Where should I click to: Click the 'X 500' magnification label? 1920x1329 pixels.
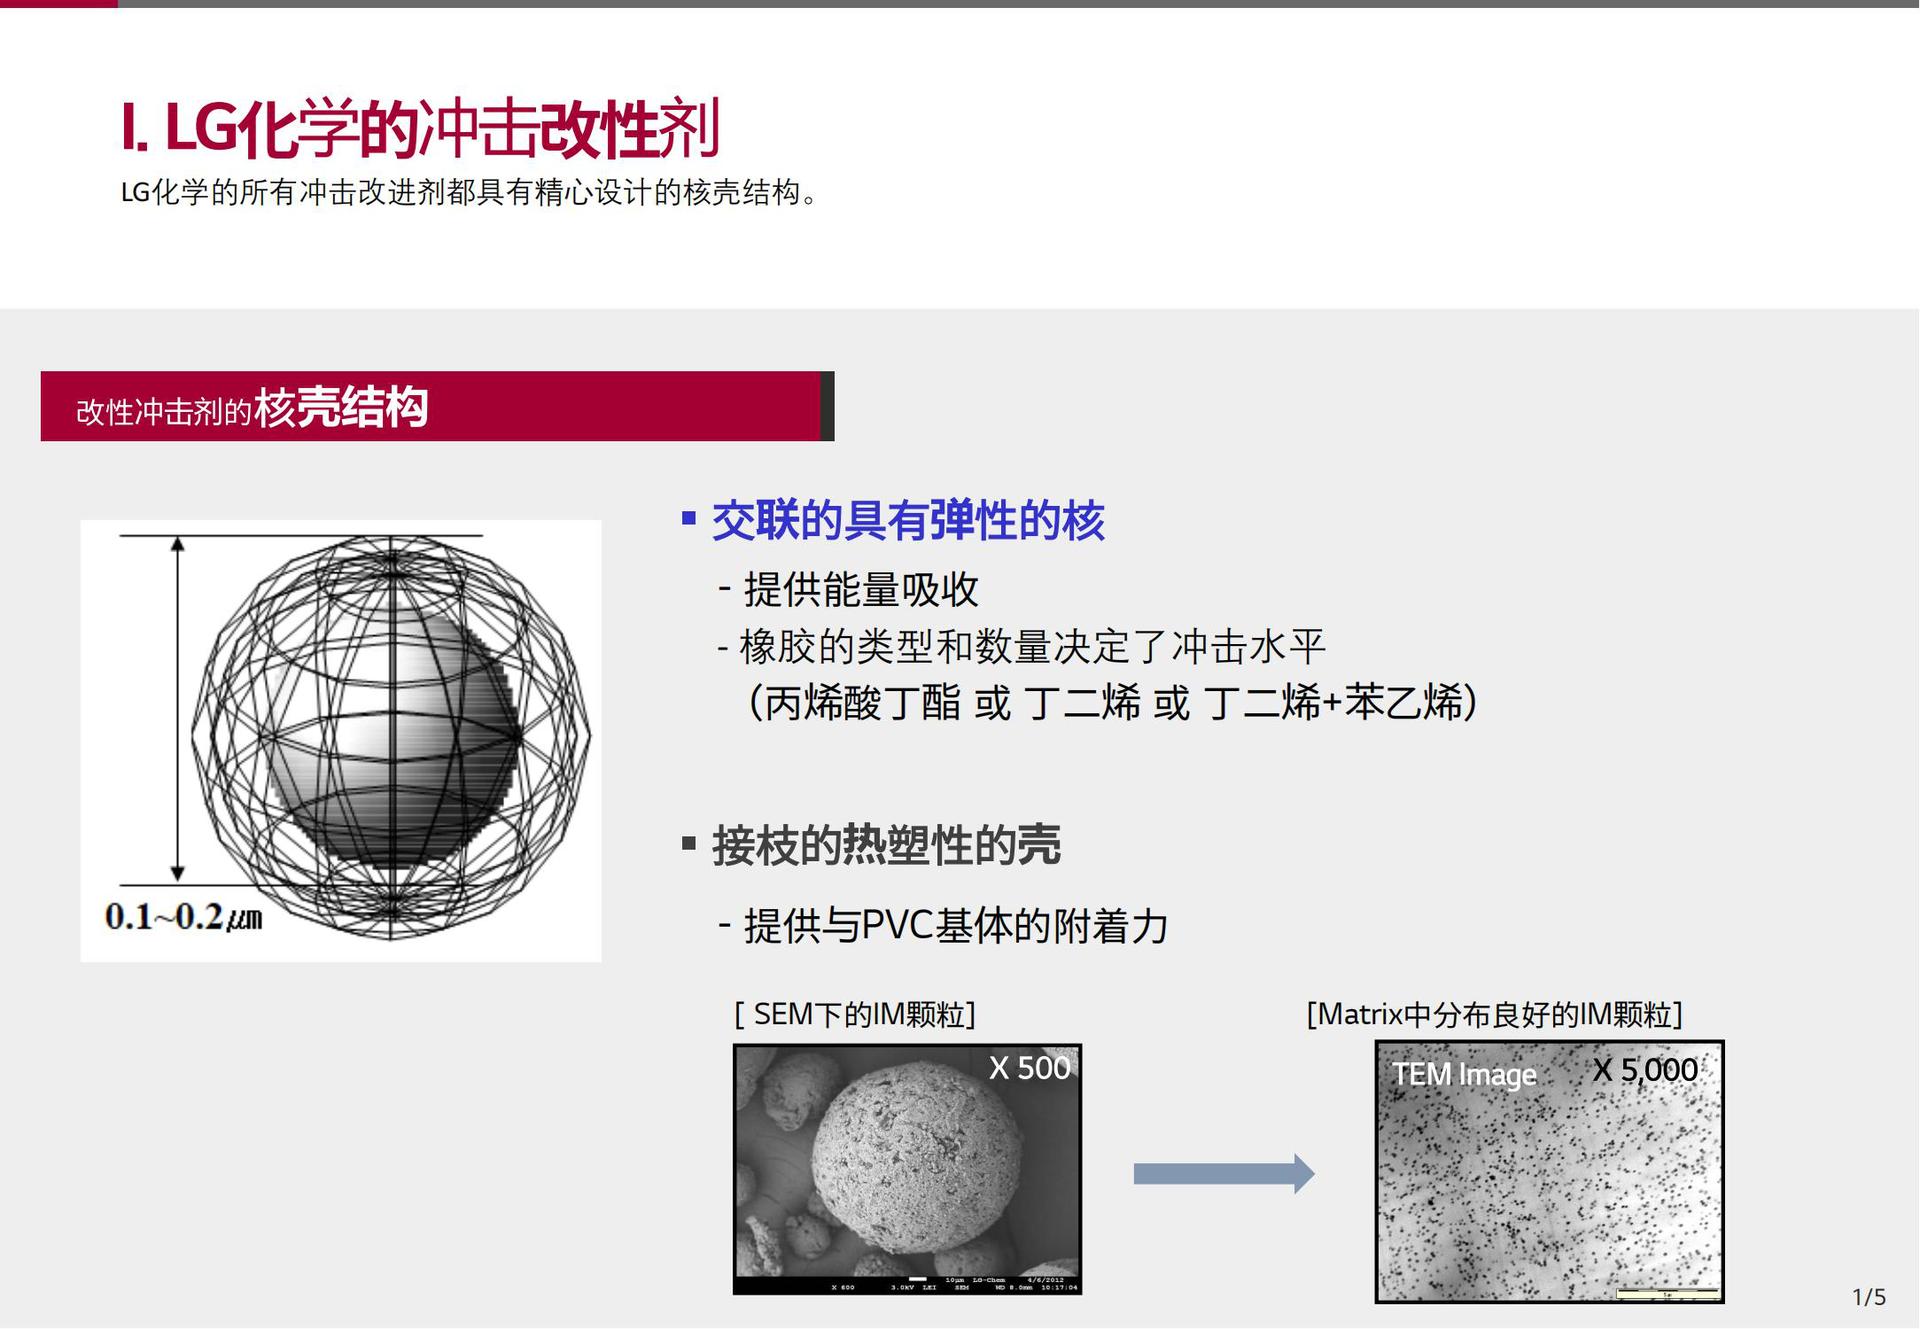pyautogui.click(x=1029, y=1068)
